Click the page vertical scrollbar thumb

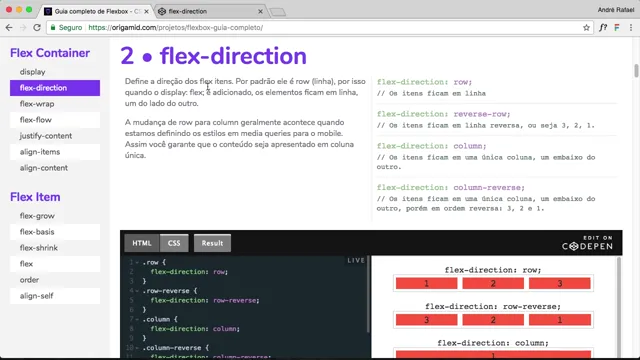[x=636, y=71]
